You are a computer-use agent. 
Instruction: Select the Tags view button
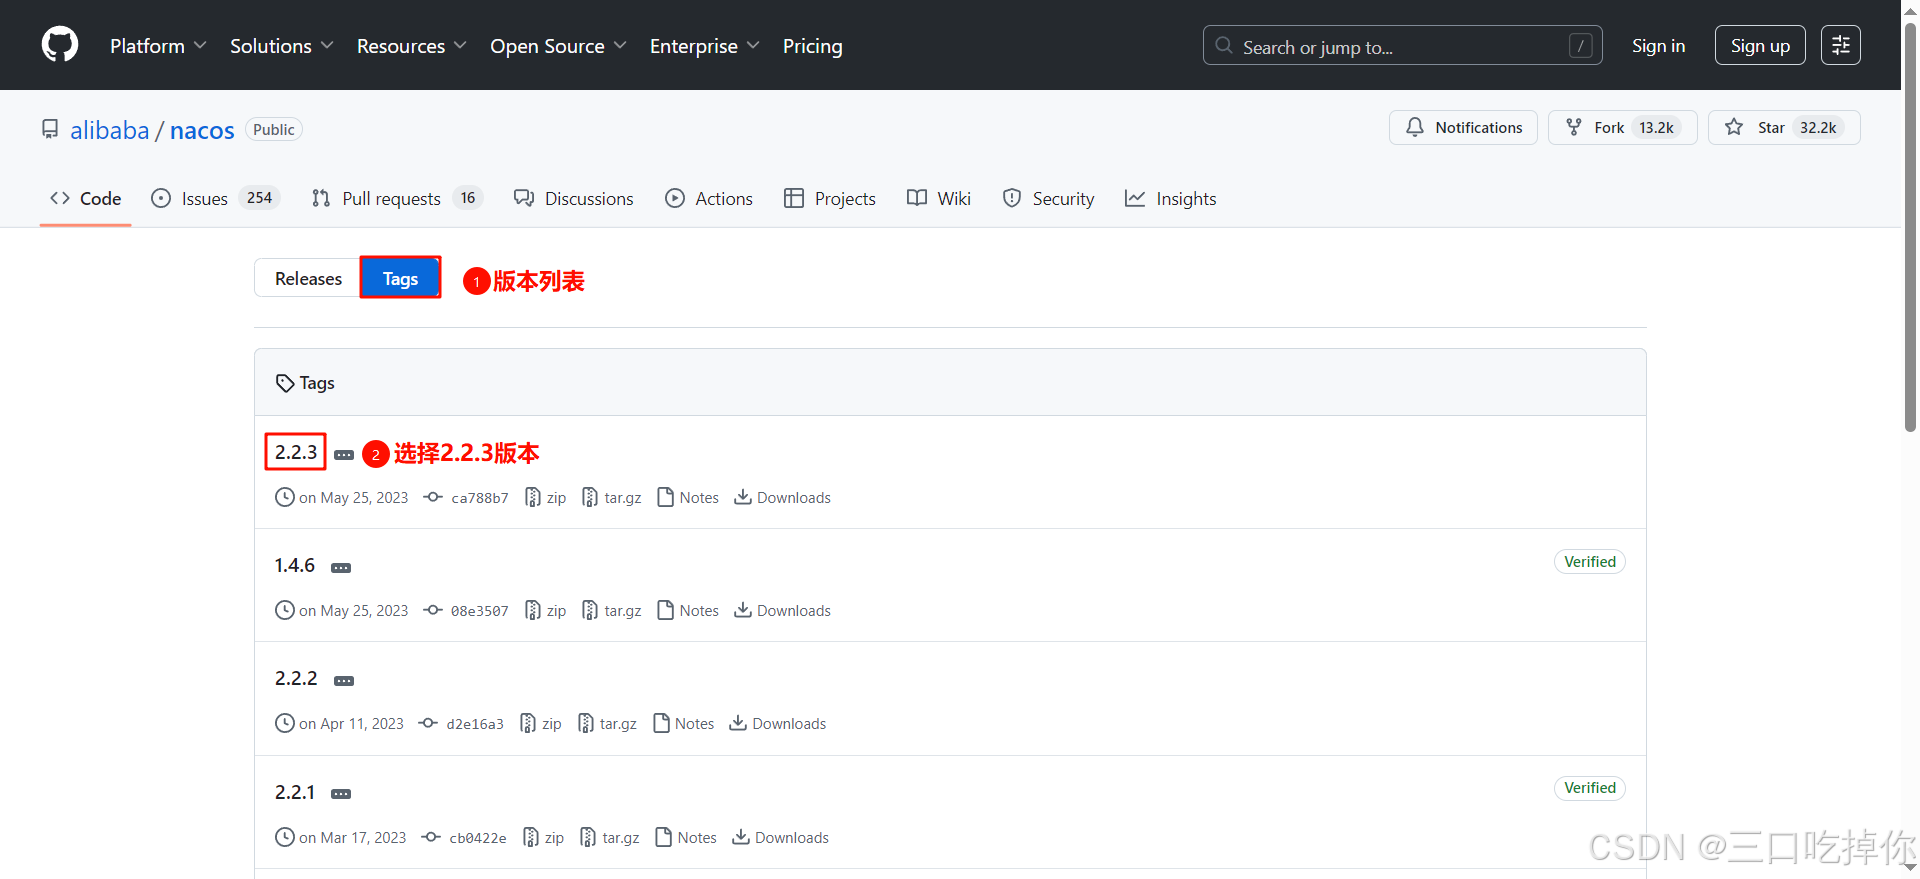pyautogui.click(x=400, y=278)
